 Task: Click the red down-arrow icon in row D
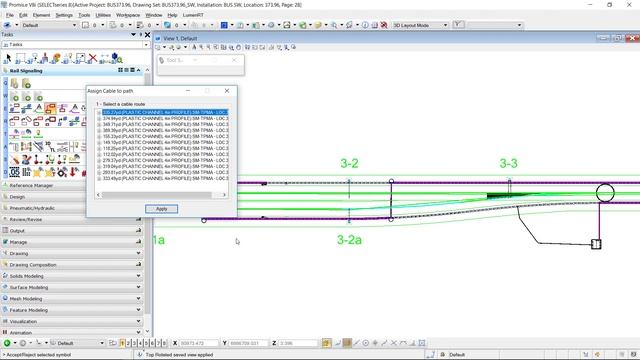(x=74, y=172)
